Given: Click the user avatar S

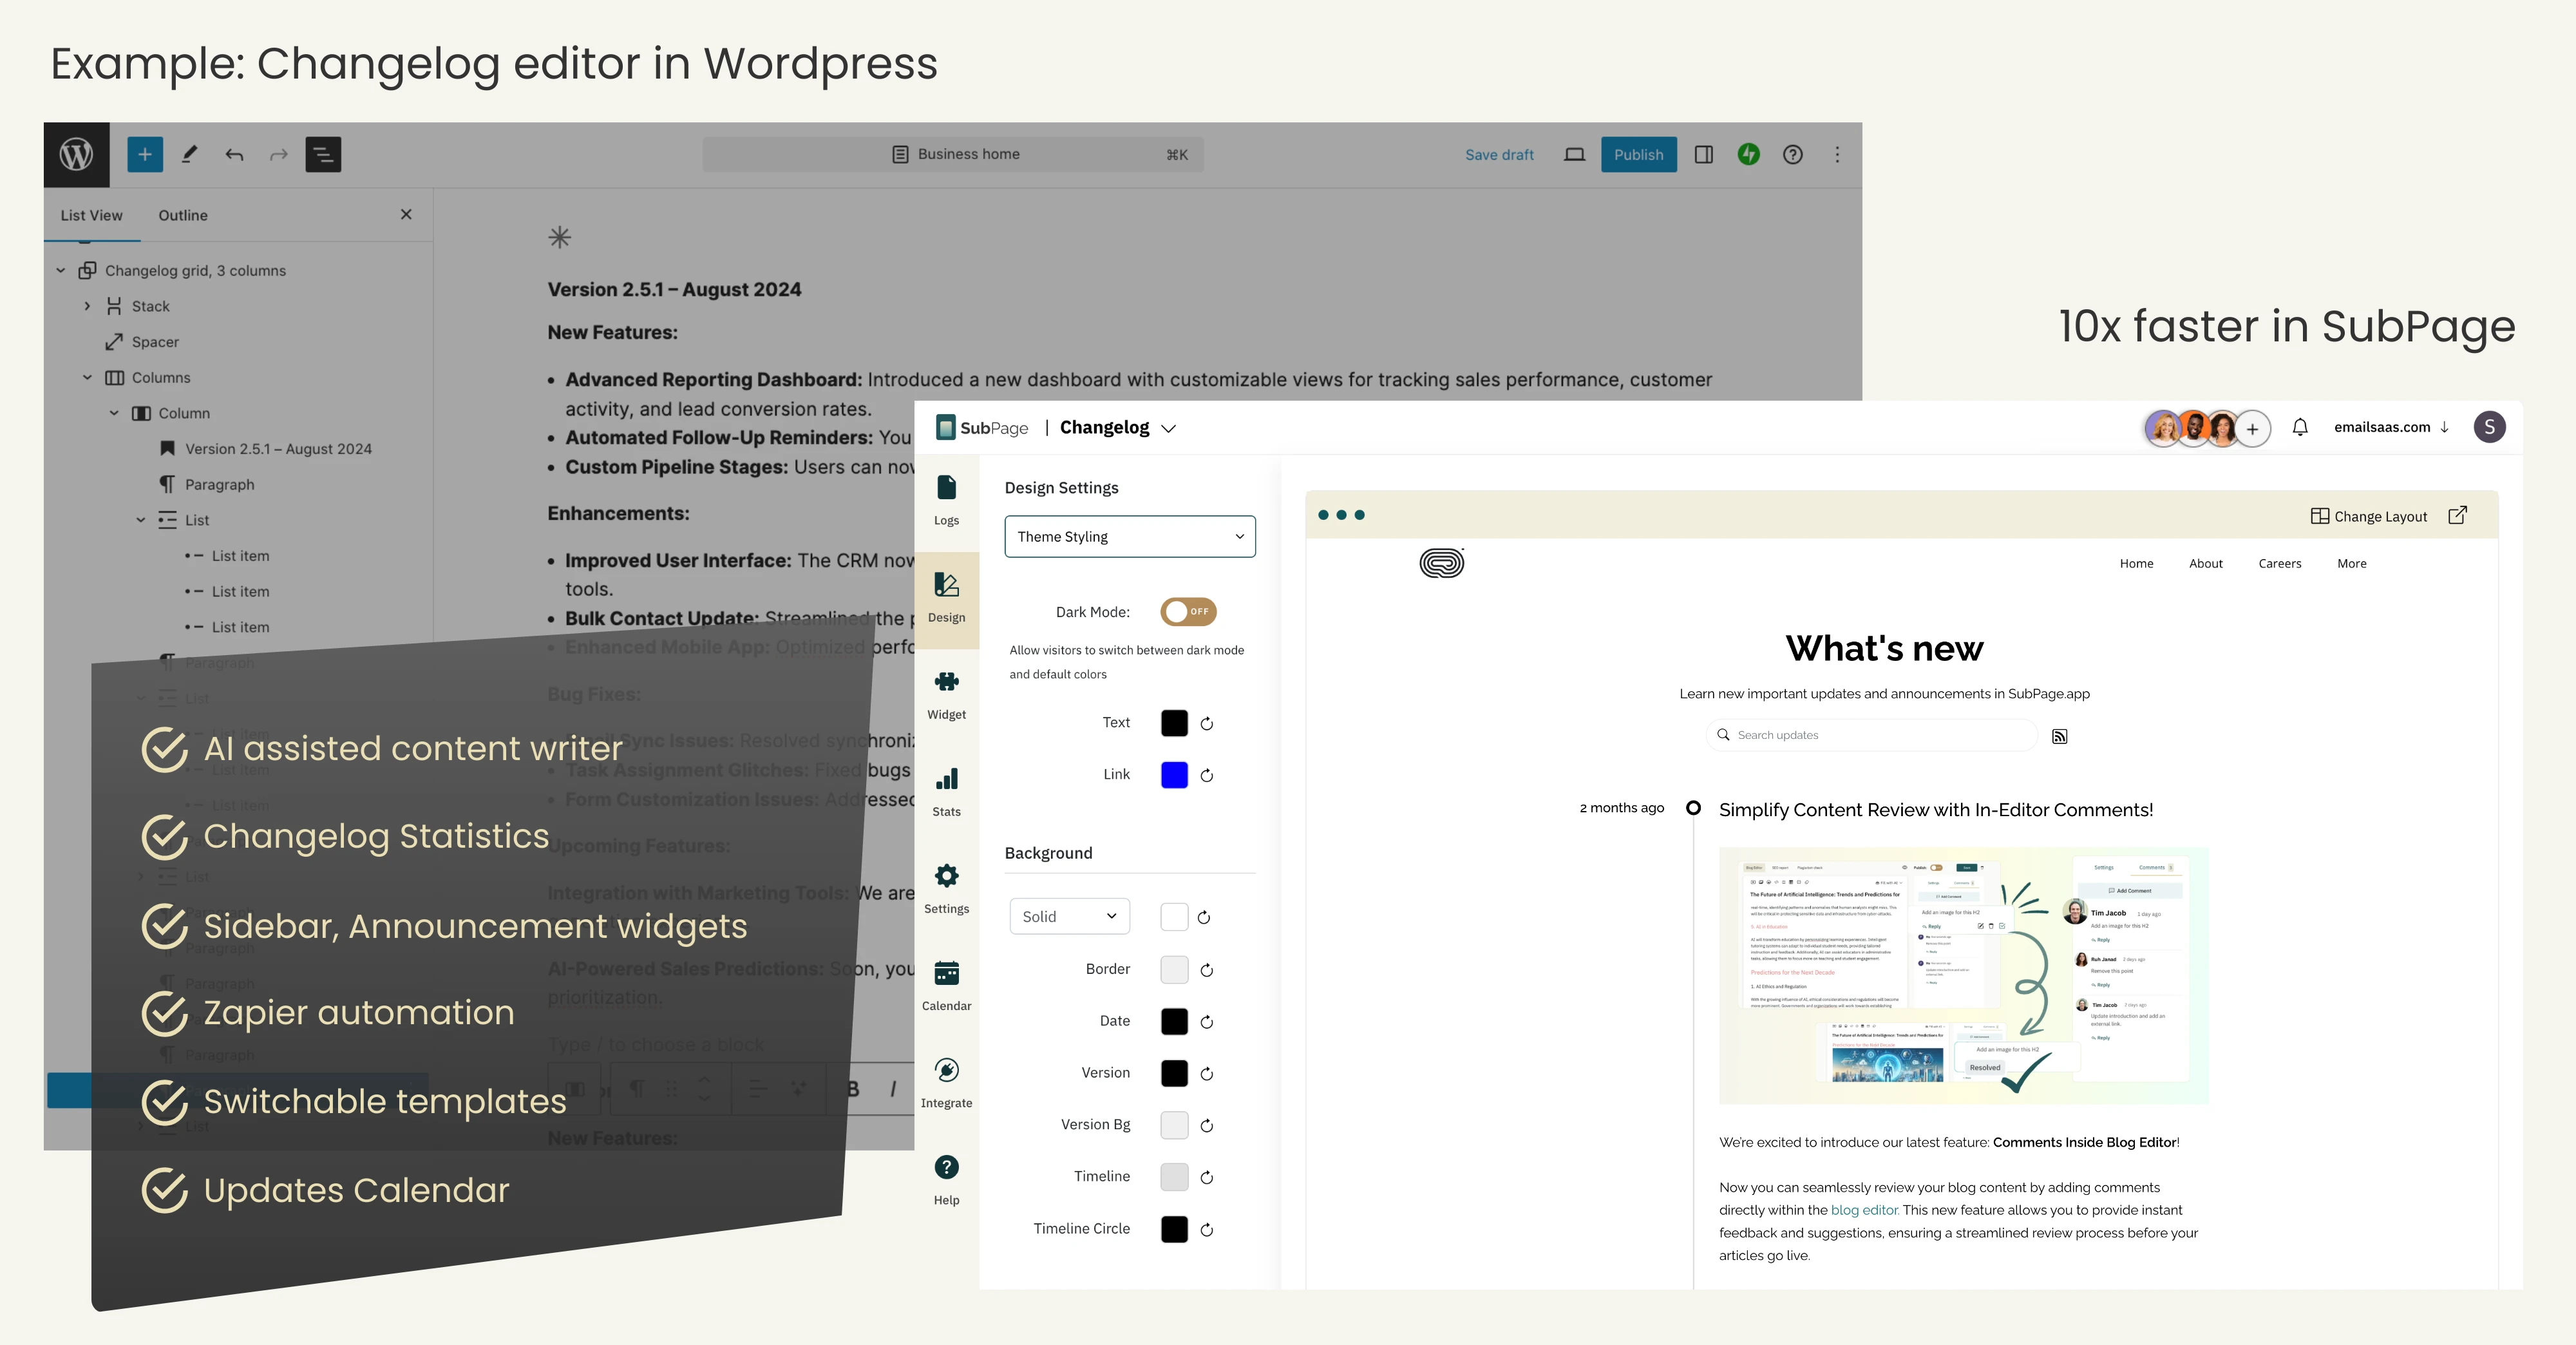Looking at the screenshot, I should click(x=2489, y=427).
